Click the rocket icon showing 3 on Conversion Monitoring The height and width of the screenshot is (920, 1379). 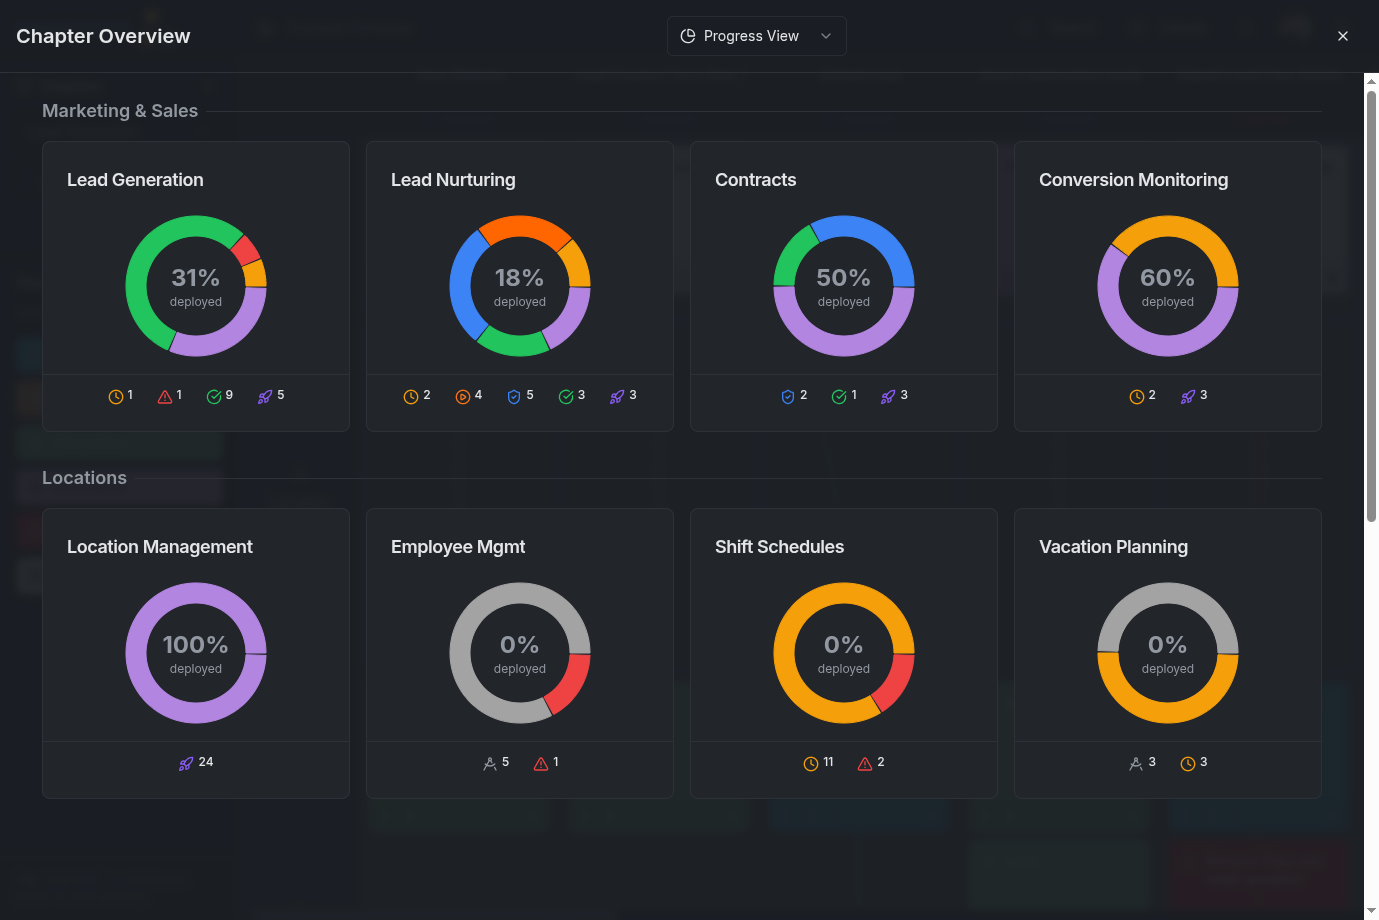1186,396
